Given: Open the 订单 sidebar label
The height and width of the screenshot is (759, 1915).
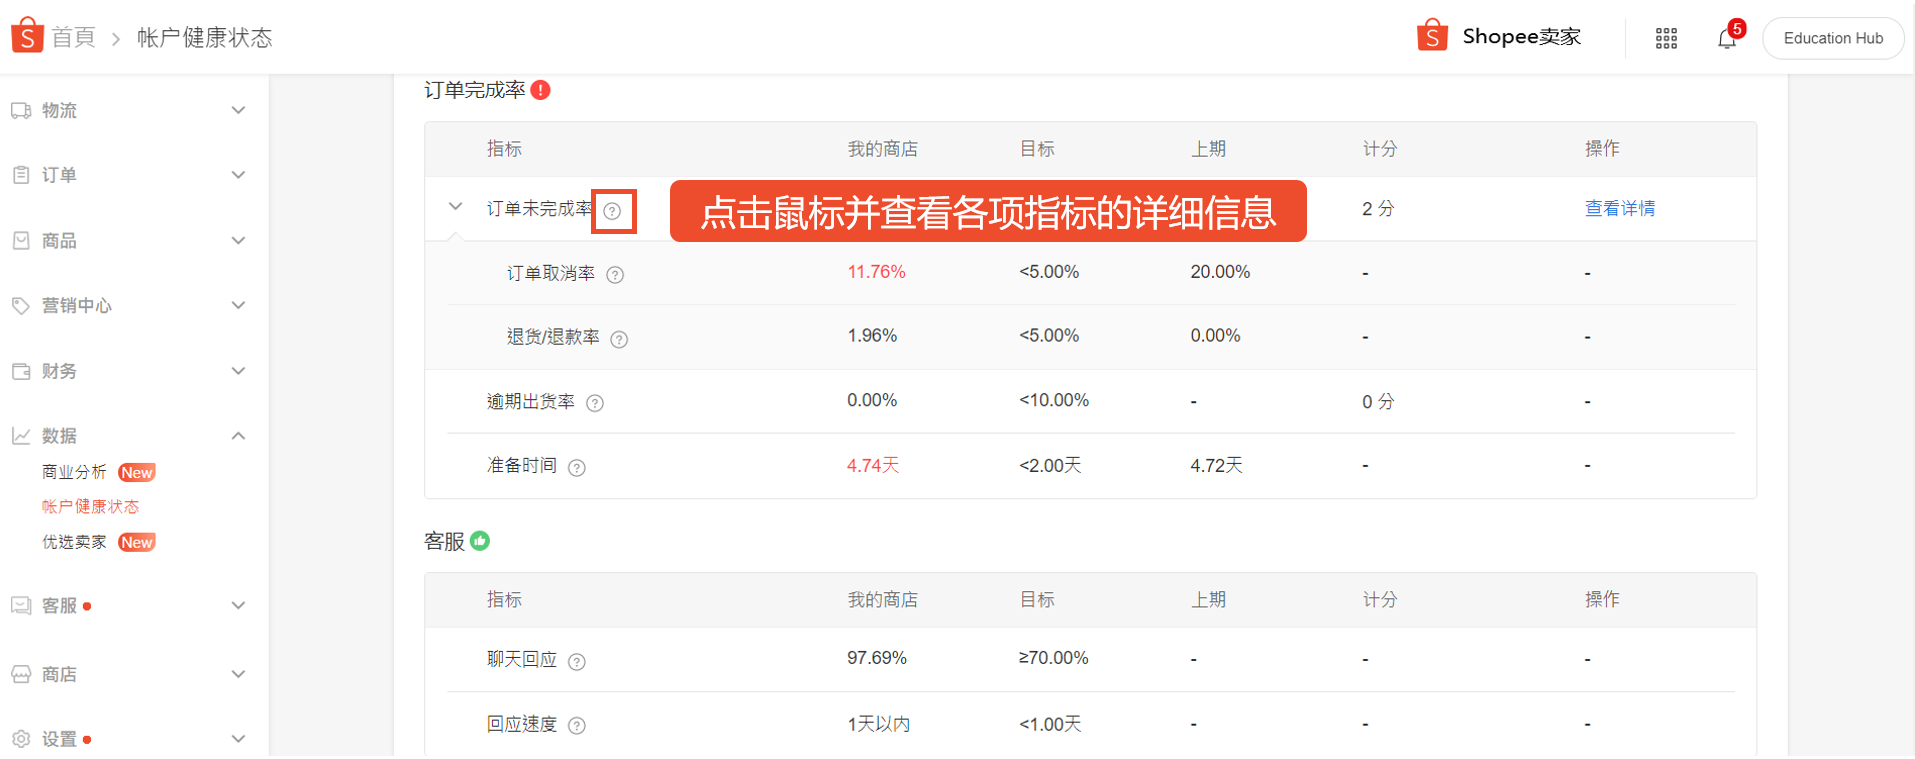Looking at the screenshot, I should (x=59, y=175).
